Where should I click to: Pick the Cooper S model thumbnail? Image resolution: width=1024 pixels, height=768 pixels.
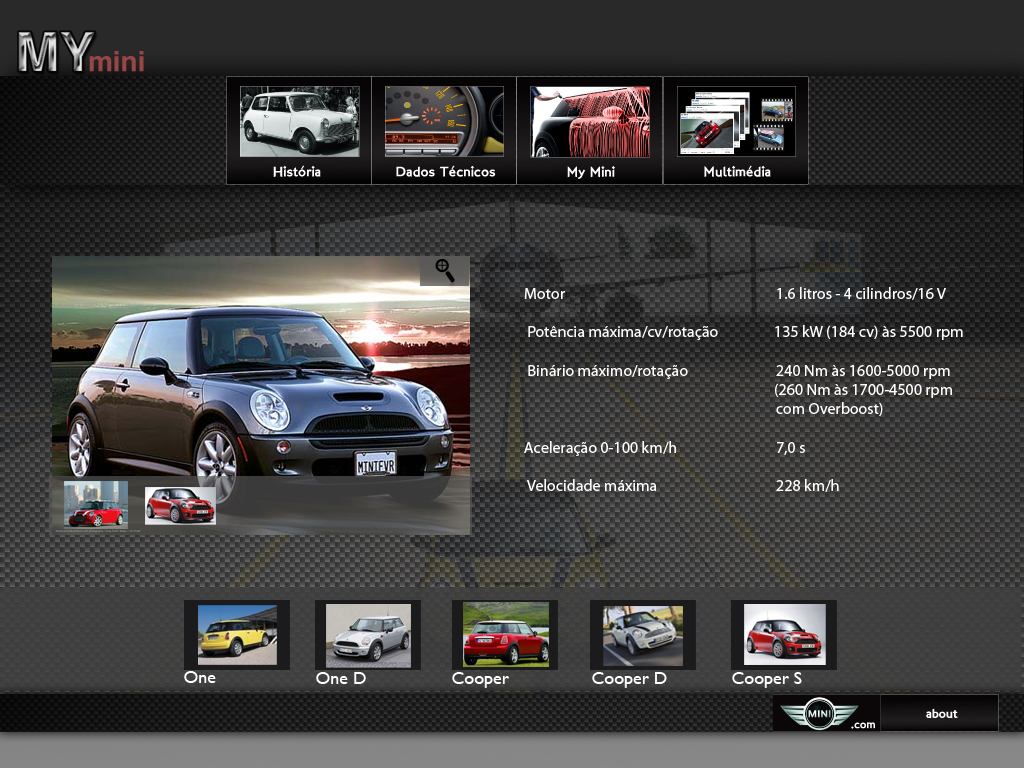coord(784,635)
